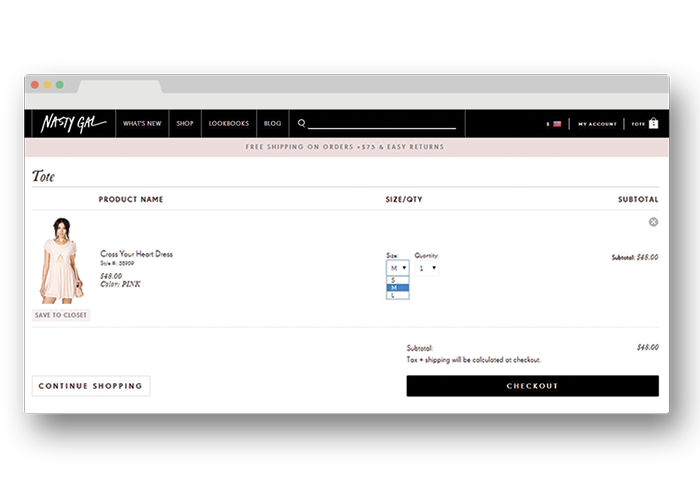
Task: Click the 'PRODUCT NAME' column header
Action: (x=131, y=199)
